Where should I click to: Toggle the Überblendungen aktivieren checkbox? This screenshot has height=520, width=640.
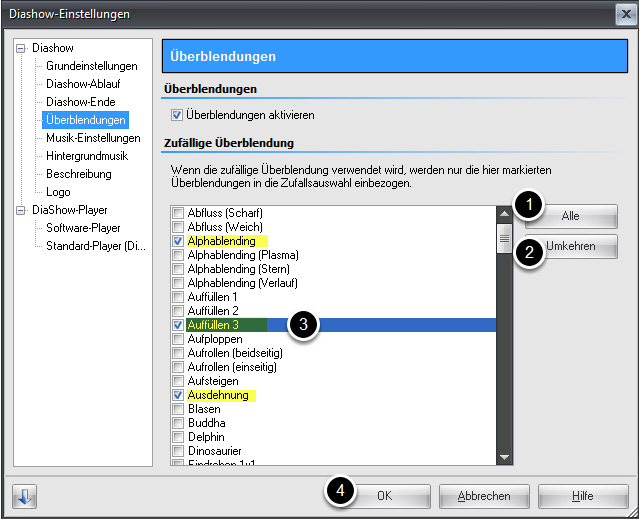pyautogui.click(x=177, y=115)
